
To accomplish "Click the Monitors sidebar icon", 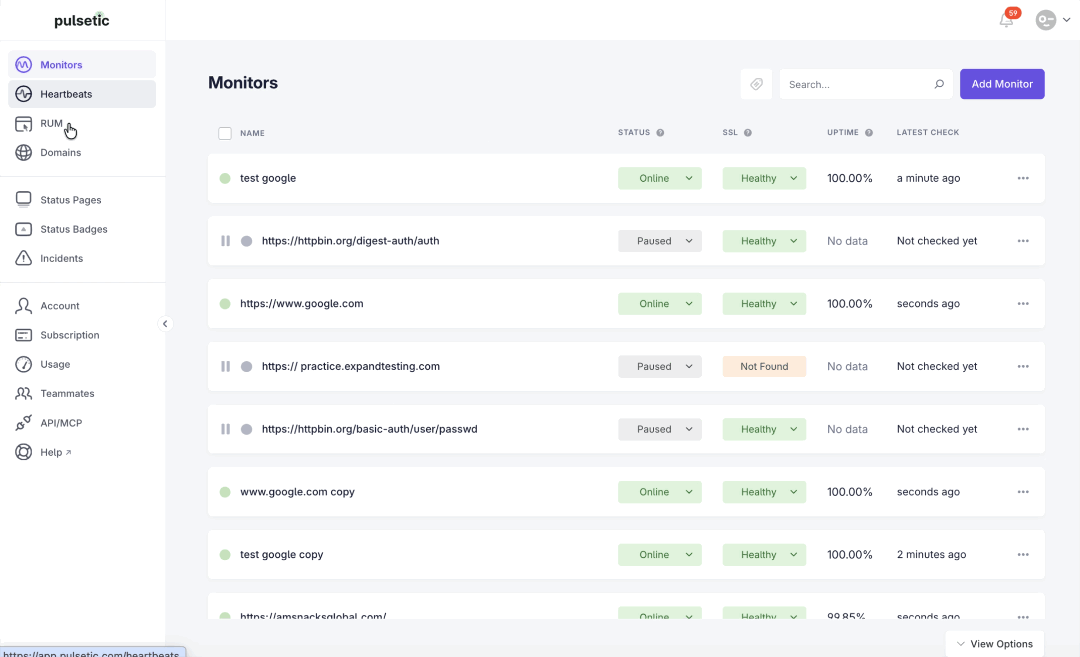I will coord(23,65).
